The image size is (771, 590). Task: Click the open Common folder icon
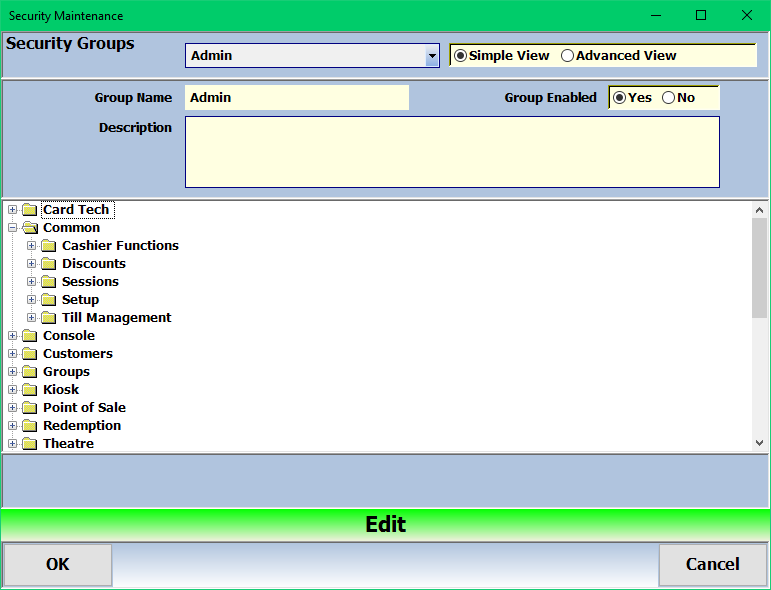click(x=29, y=228)
